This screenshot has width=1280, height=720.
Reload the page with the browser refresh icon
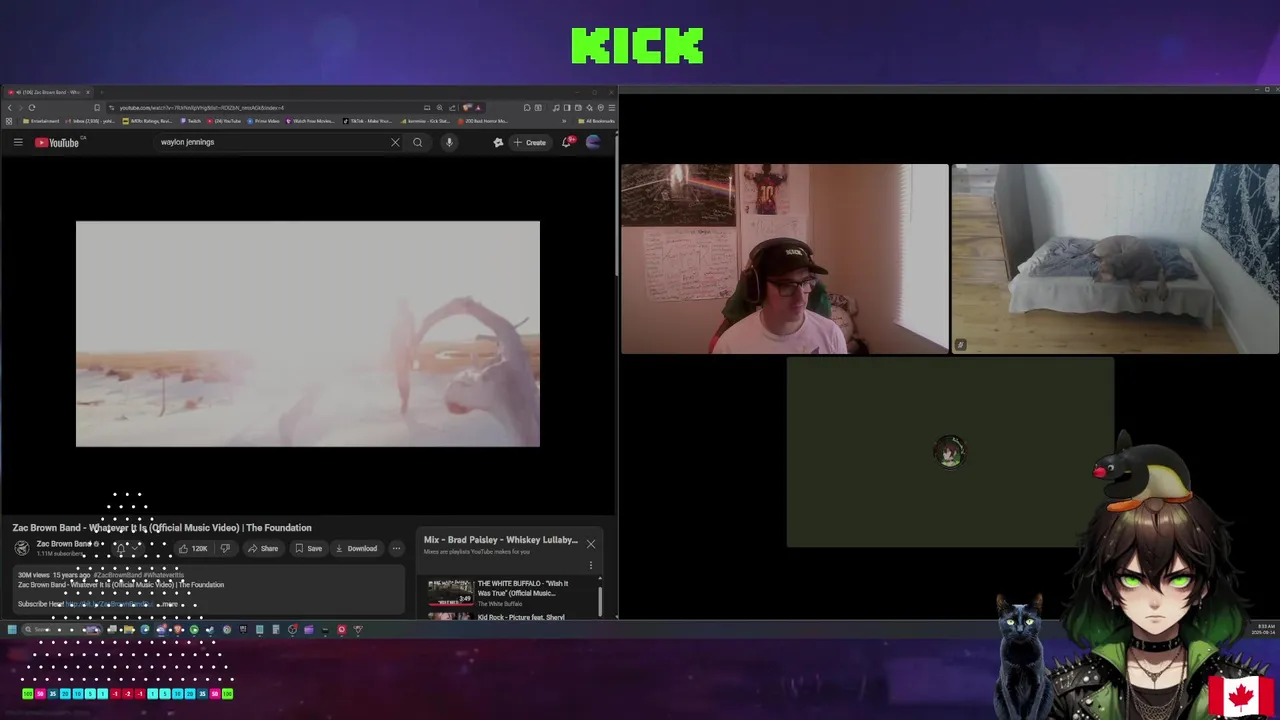[32, 107]
